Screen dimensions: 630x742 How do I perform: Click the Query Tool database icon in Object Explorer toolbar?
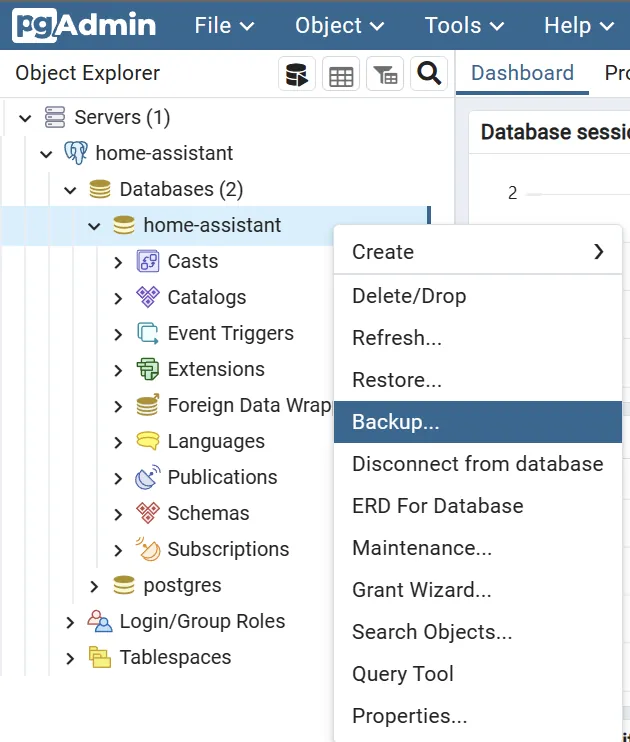tap(296, 74)
